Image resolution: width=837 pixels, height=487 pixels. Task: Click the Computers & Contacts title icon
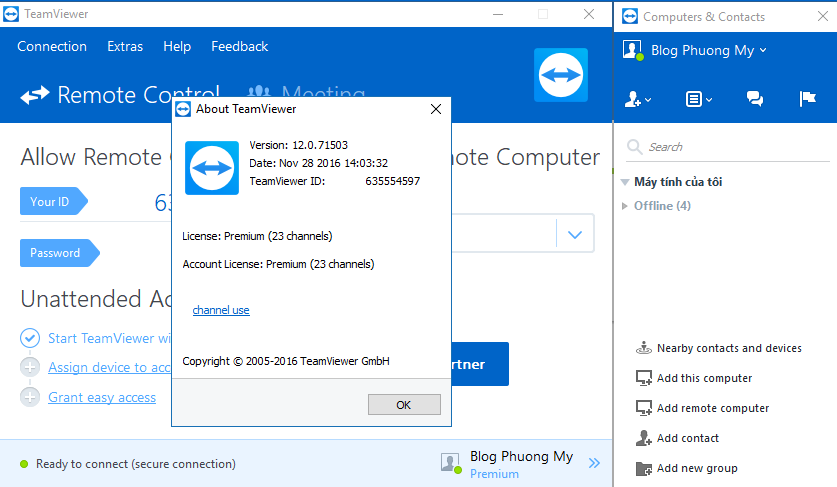[x=630, y=17]
